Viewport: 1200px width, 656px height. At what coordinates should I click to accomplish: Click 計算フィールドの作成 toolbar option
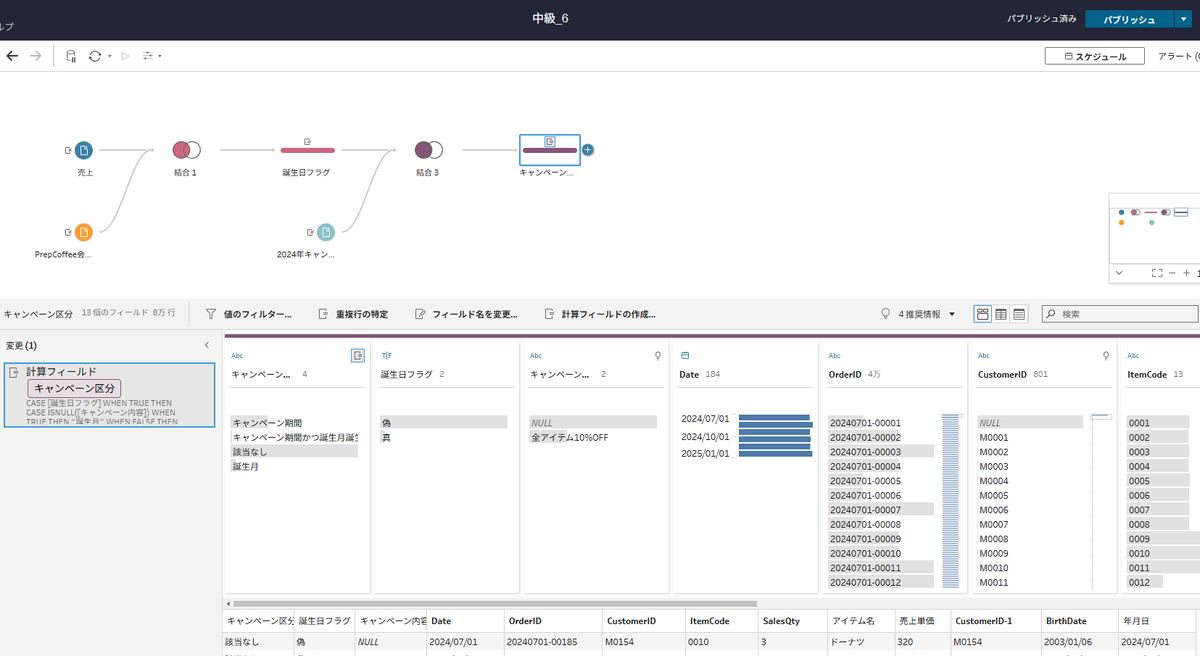600,314
